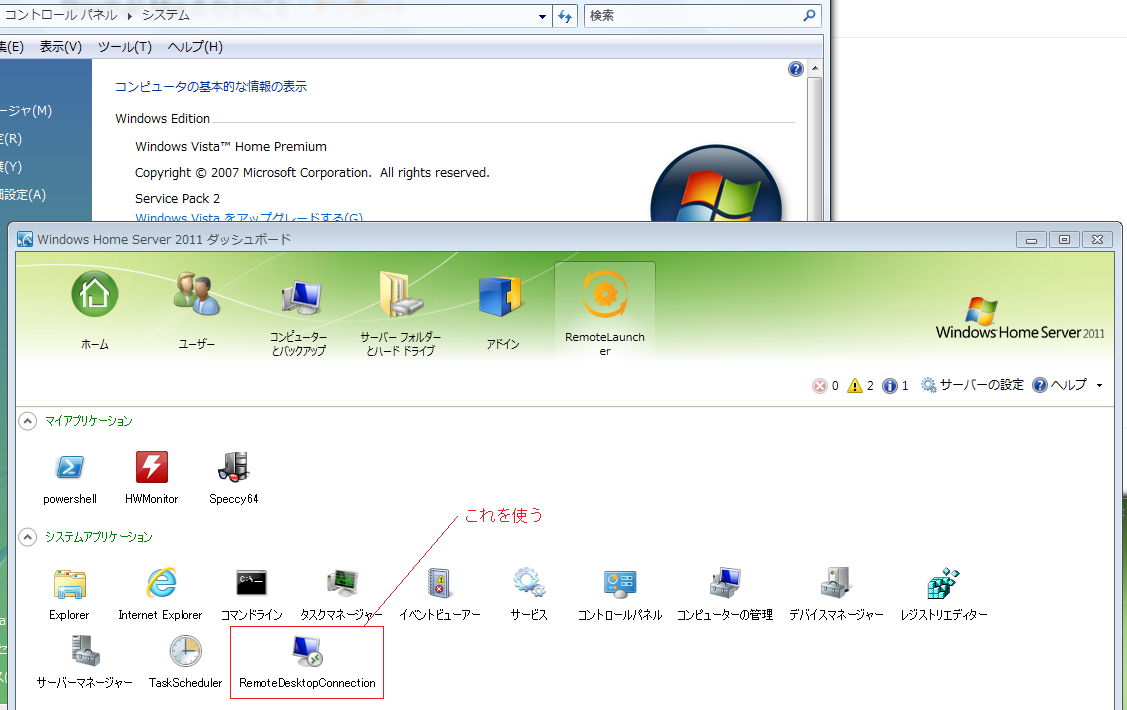
Task: Click the magnifier search icon in the System window
Action: tap(809, 15)
